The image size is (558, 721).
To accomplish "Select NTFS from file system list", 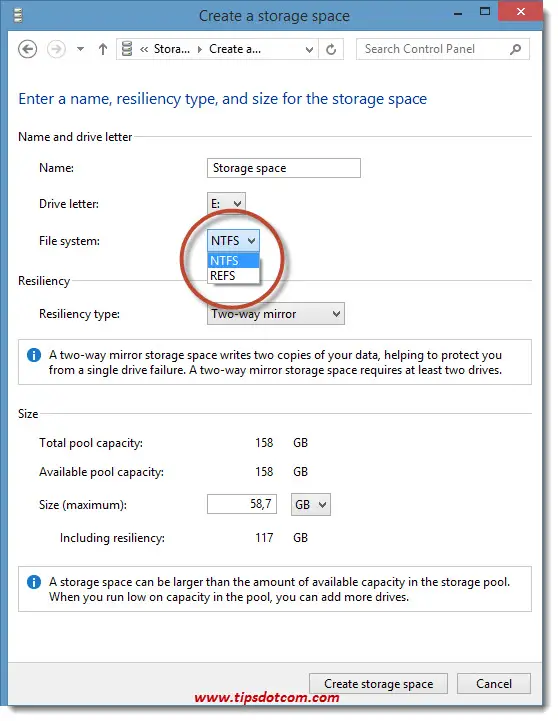I will (x=233, y=261).
